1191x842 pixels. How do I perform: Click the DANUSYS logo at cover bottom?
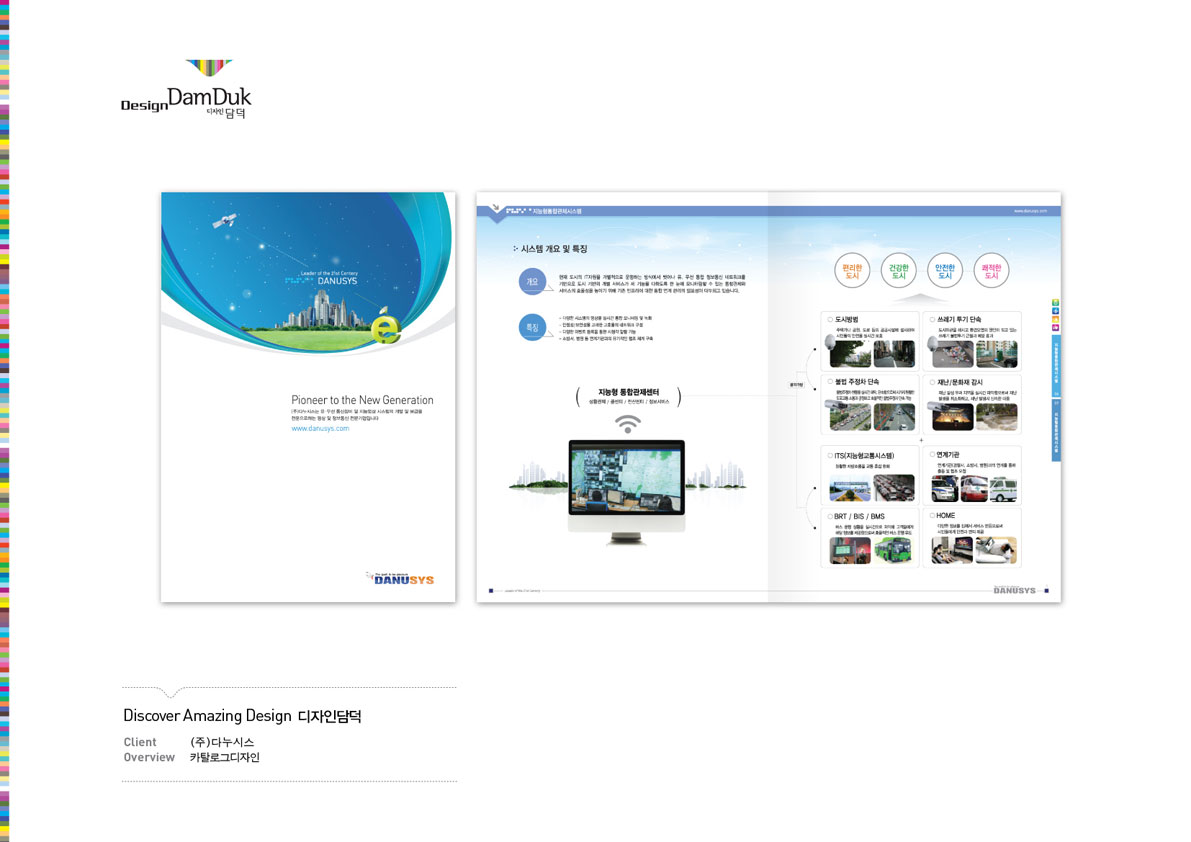click(400, 579)
